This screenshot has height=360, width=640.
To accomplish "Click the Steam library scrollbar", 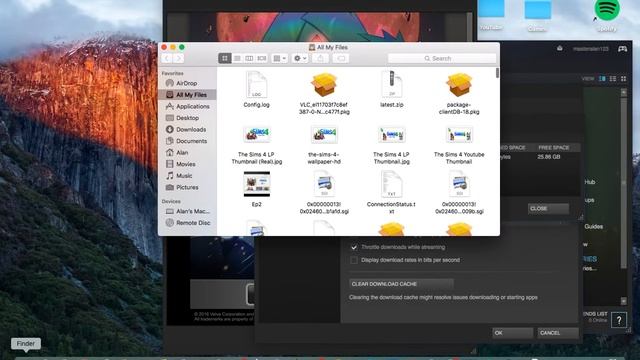I will 623,184.
